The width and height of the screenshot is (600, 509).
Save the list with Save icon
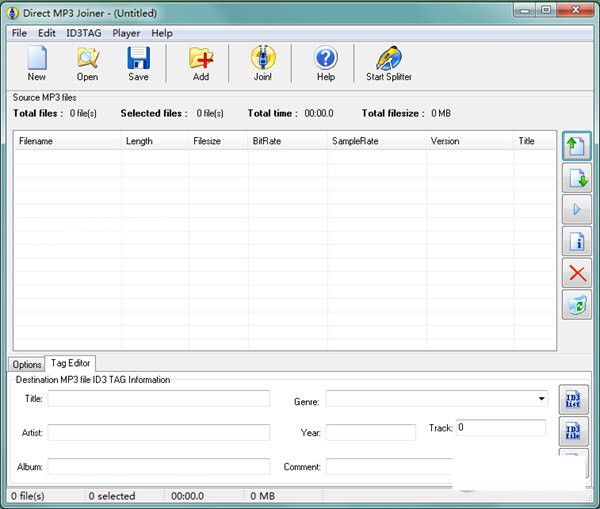(x=139, y=64)
